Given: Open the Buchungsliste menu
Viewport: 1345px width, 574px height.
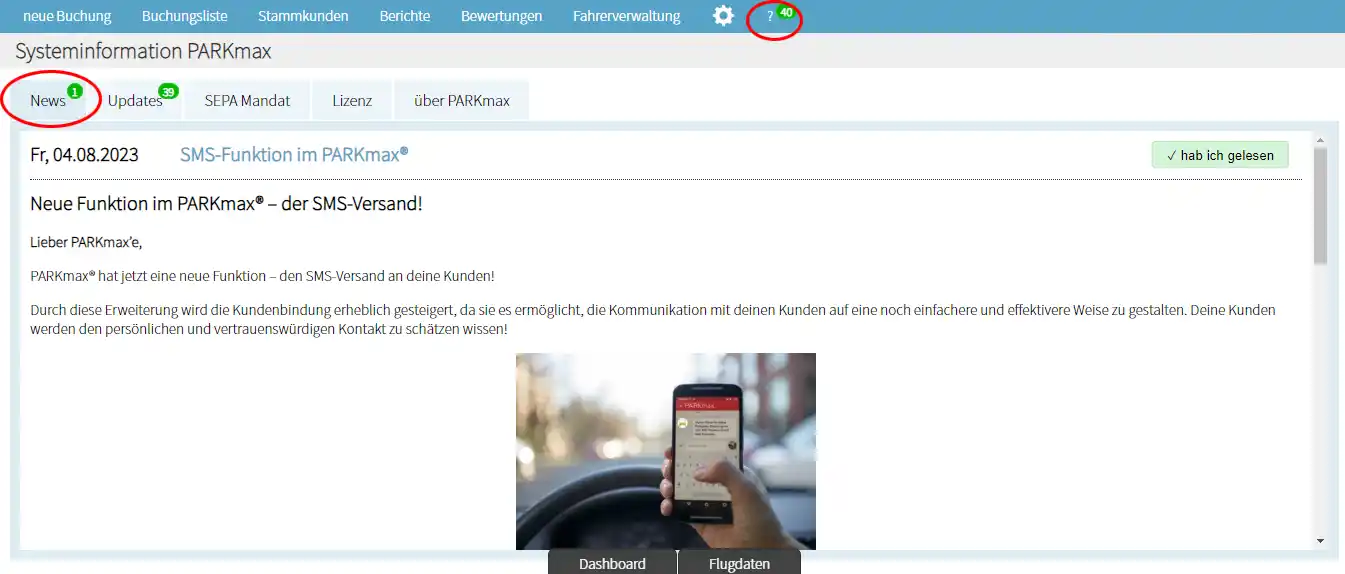Looking at the screenshot, I should 185,16.
